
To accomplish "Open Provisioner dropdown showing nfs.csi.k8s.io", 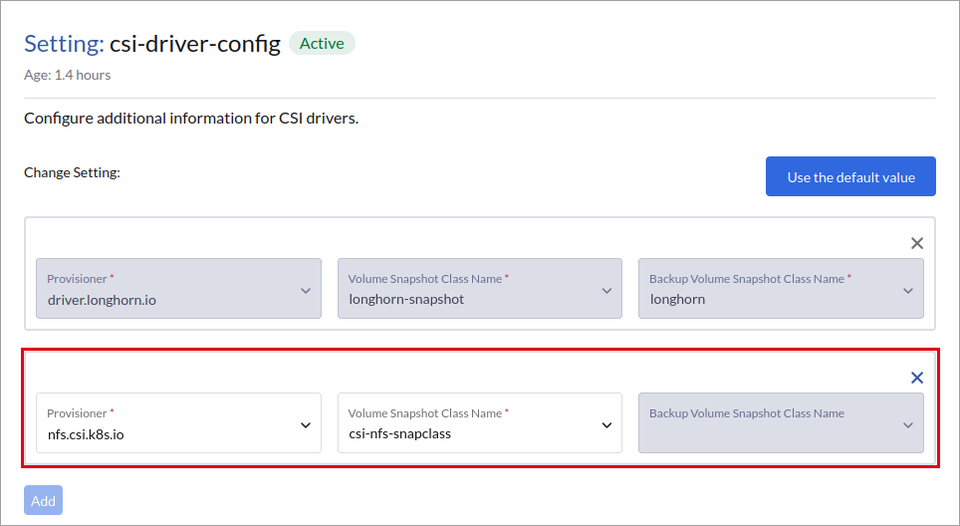I will coord(179,423).
